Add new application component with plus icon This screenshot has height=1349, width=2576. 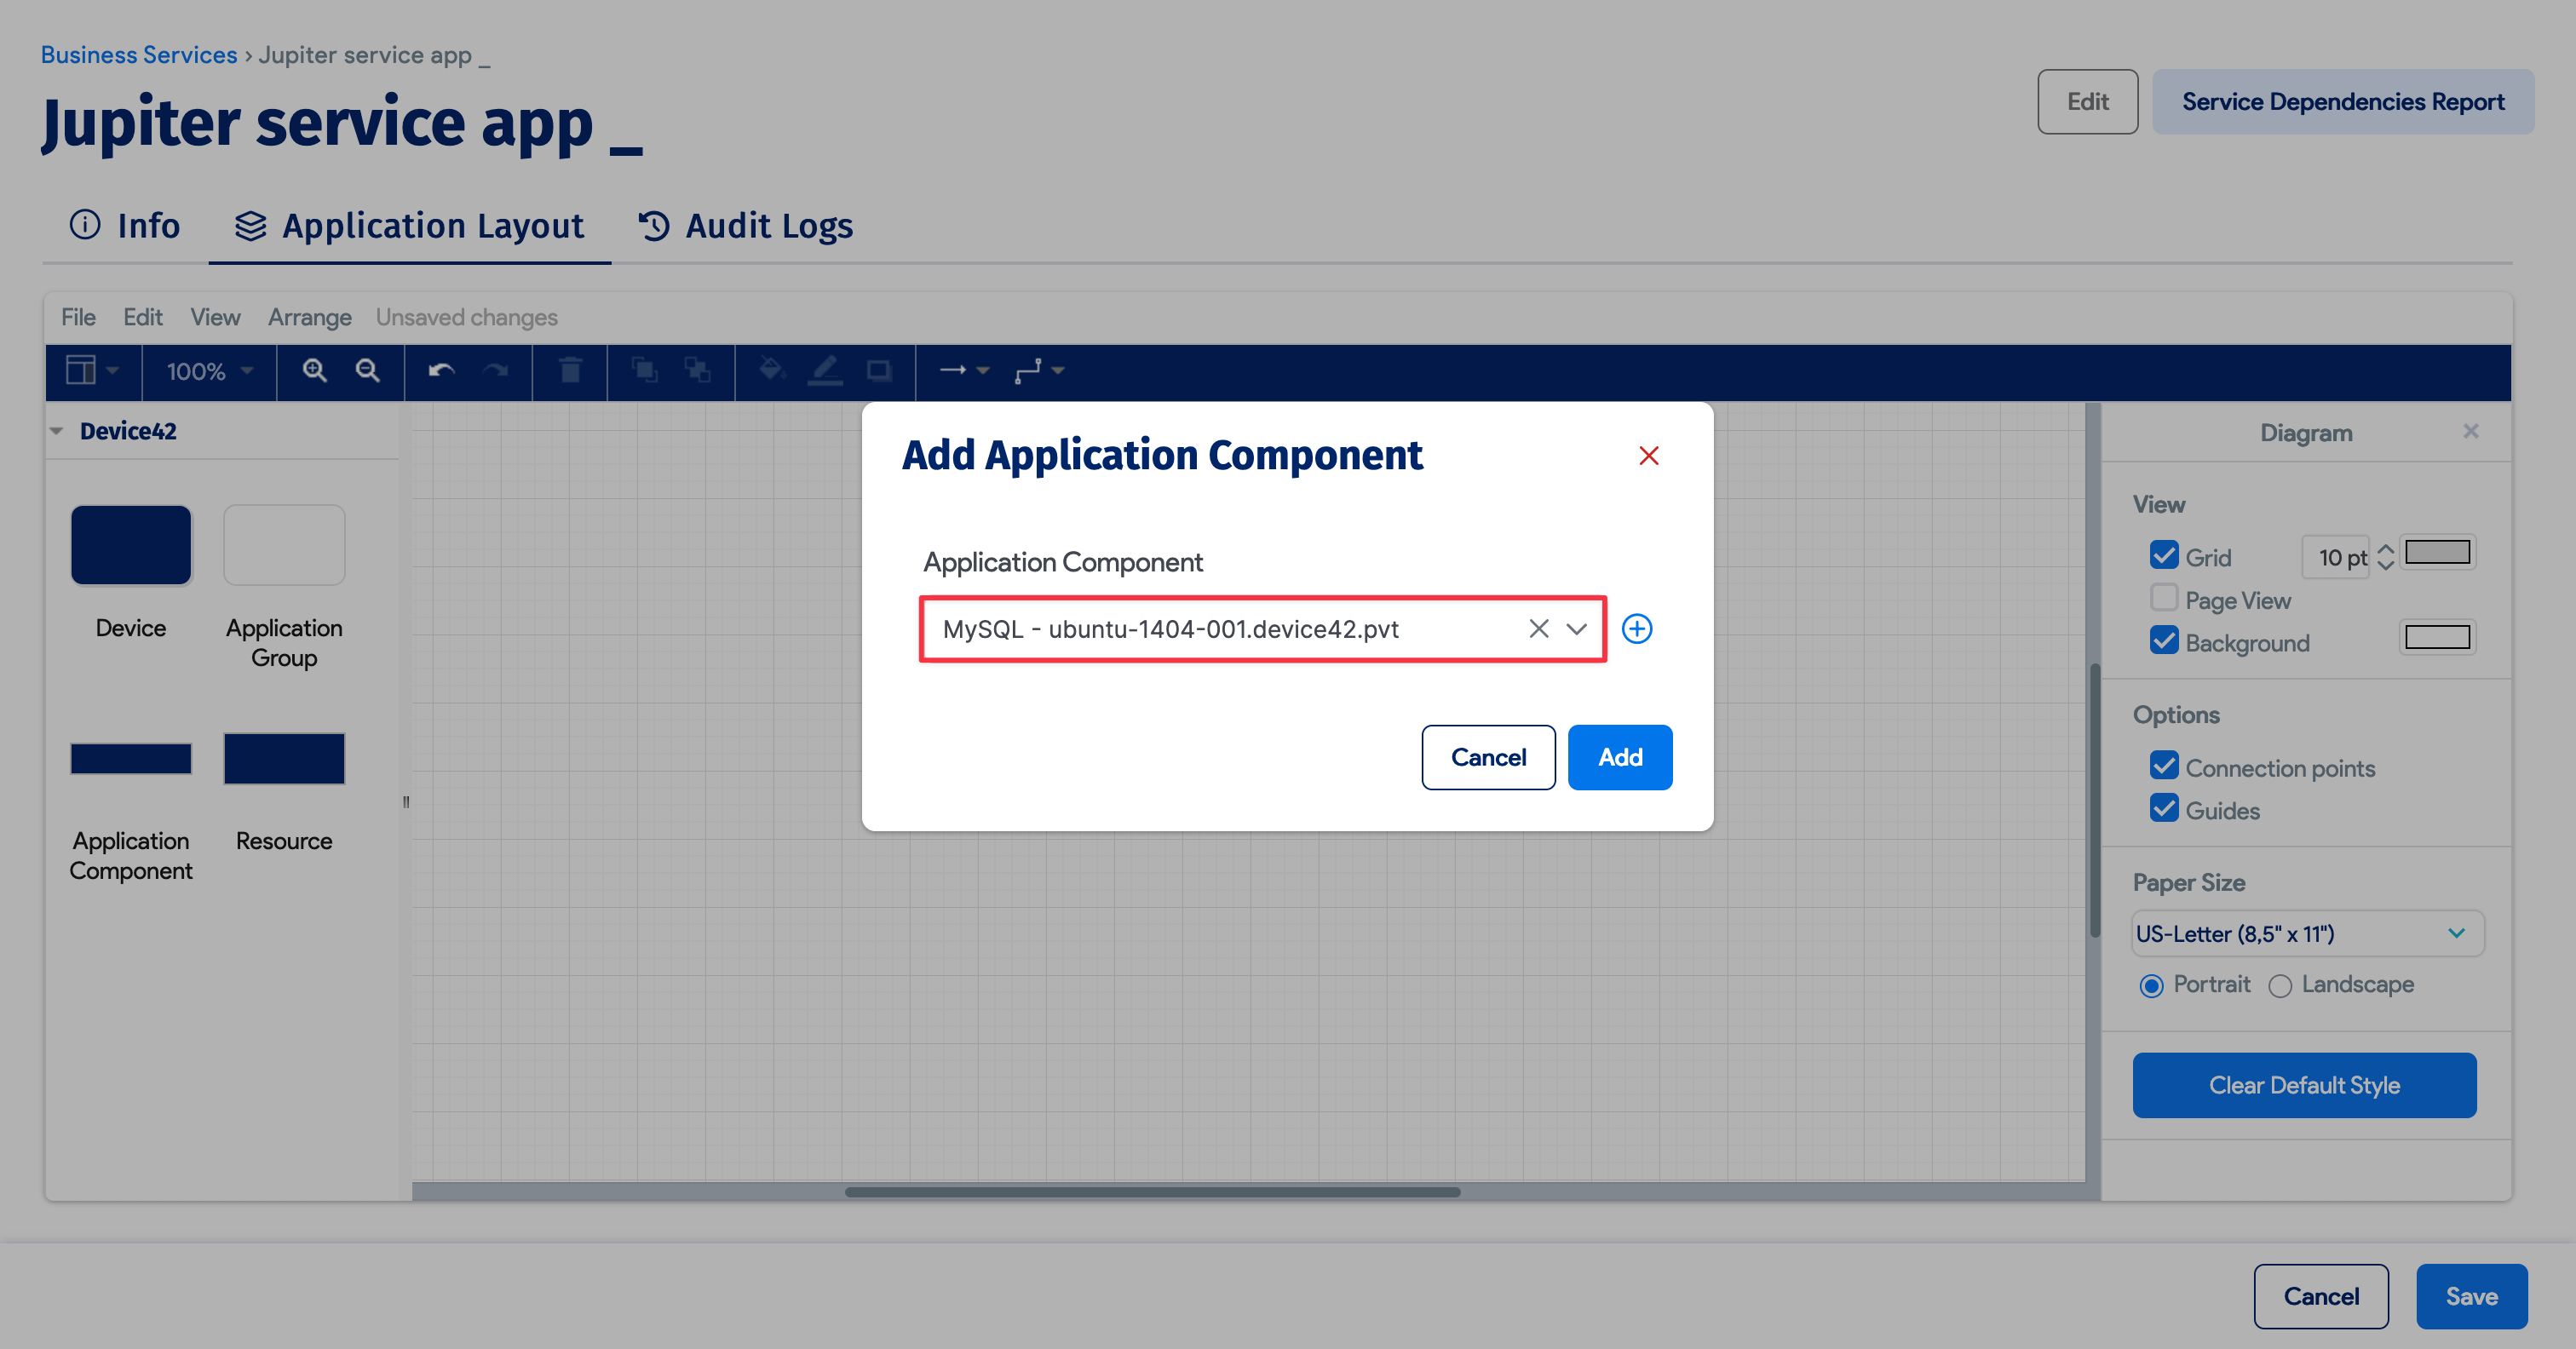tap(1637, 629)
